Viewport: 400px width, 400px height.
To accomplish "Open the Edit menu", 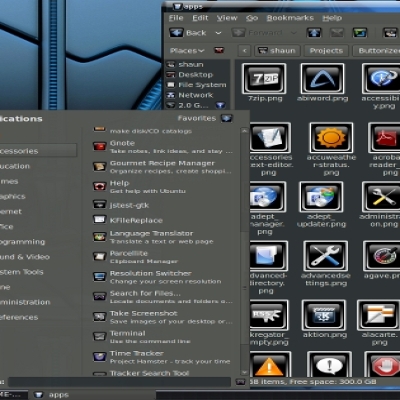I will pos(200,18).
